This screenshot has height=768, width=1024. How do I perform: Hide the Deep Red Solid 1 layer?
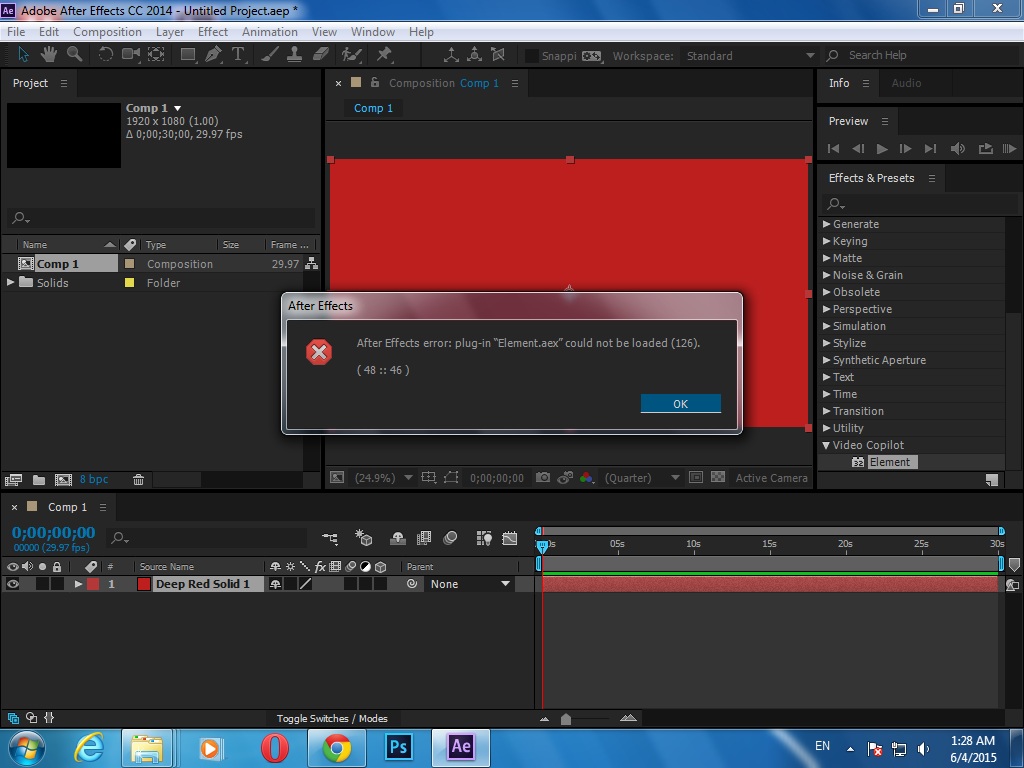click(x=12, y=584)
